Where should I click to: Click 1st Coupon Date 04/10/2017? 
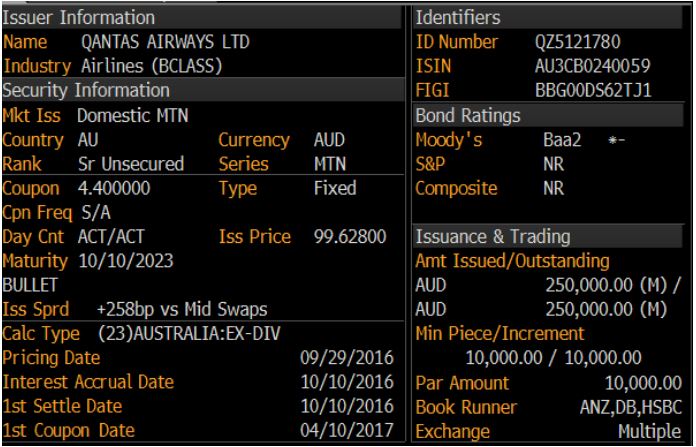tap(347, 430)
